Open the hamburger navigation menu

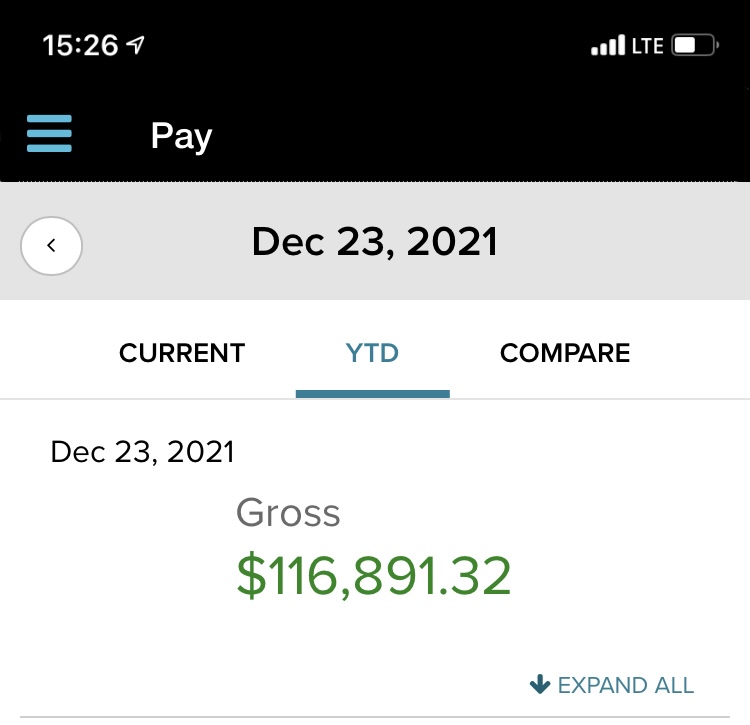click(x=49, y=133)
